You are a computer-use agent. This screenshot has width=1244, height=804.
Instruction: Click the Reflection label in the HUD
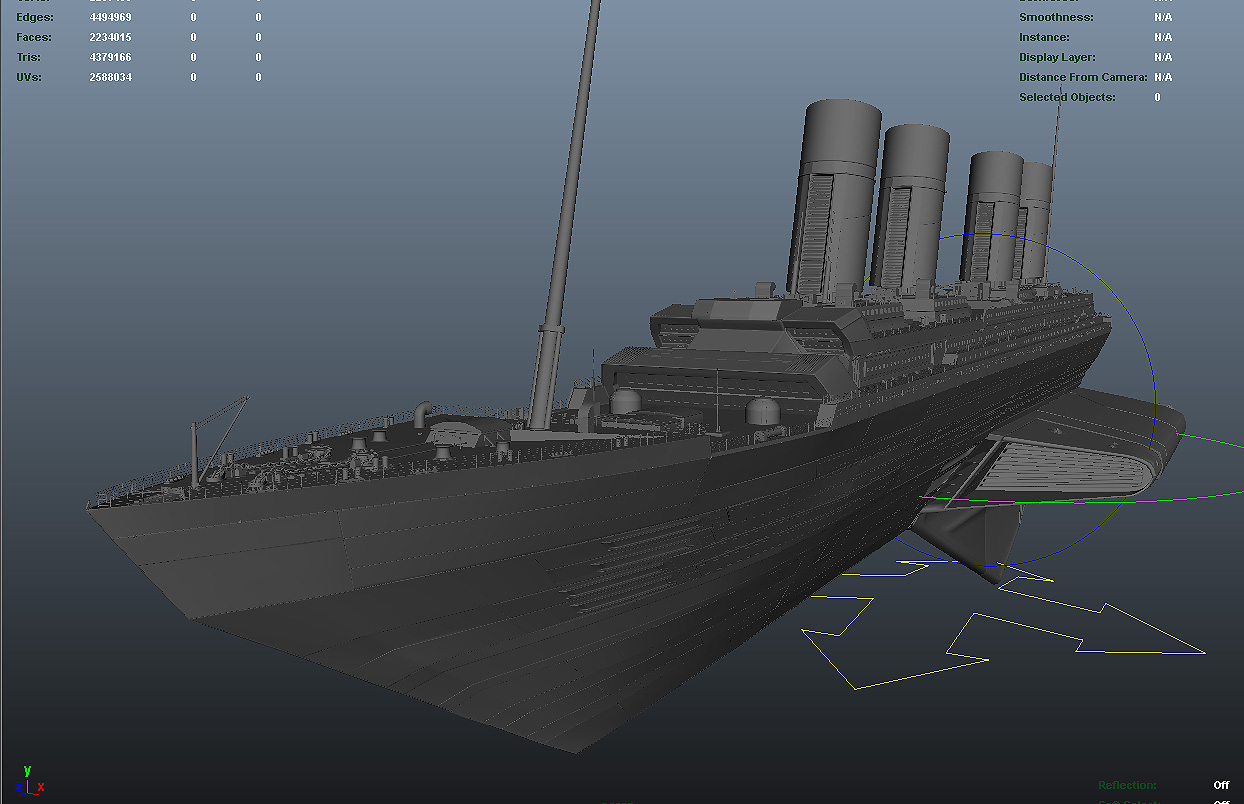(x=1127, y=785)
